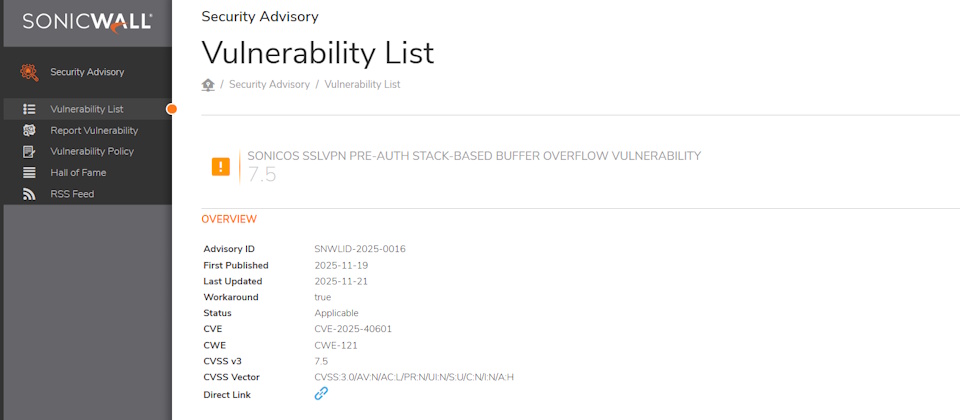Click the Hall of Fame sidebar icon
The image size is (960, 420).
30,173
